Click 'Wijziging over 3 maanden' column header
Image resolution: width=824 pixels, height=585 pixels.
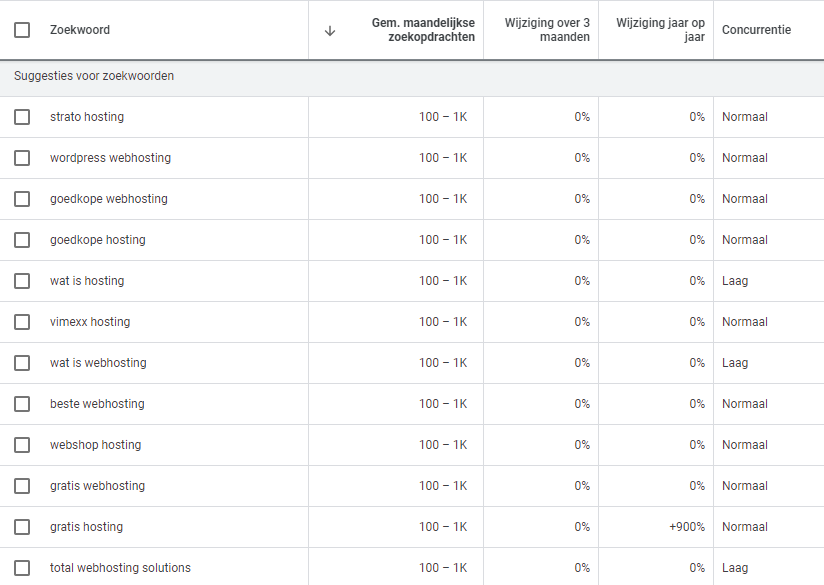pyautogui.click(x=547, y=30)
